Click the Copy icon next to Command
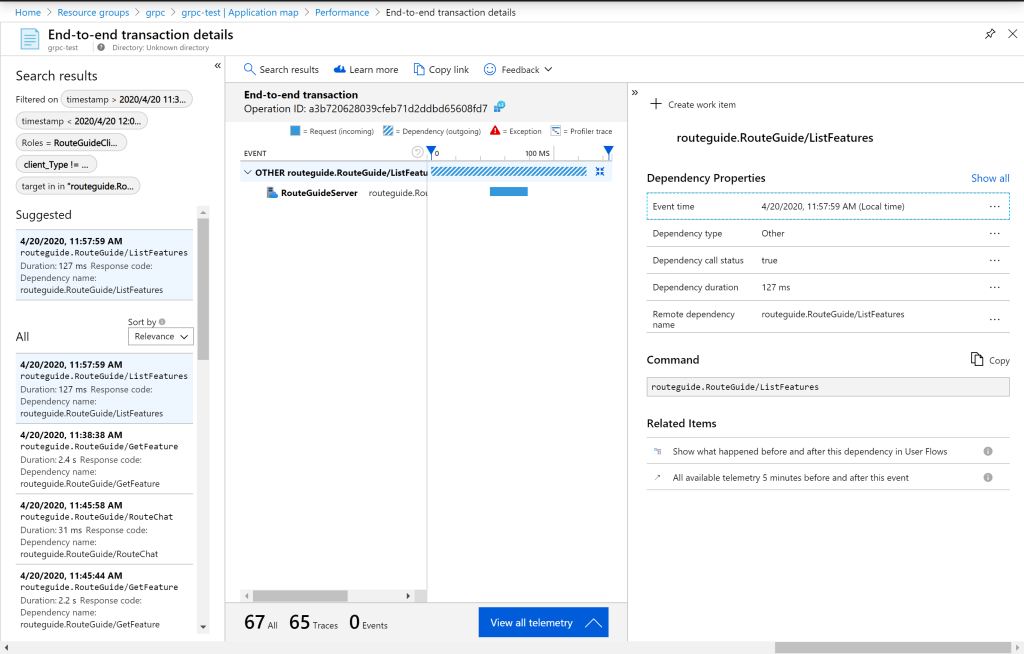The image size is (1024, 654). [978, 359]
